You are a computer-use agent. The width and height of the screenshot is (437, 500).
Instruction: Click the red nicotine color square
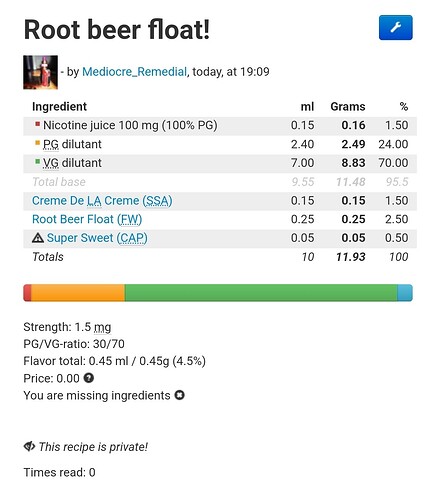[x=38, y=124]
